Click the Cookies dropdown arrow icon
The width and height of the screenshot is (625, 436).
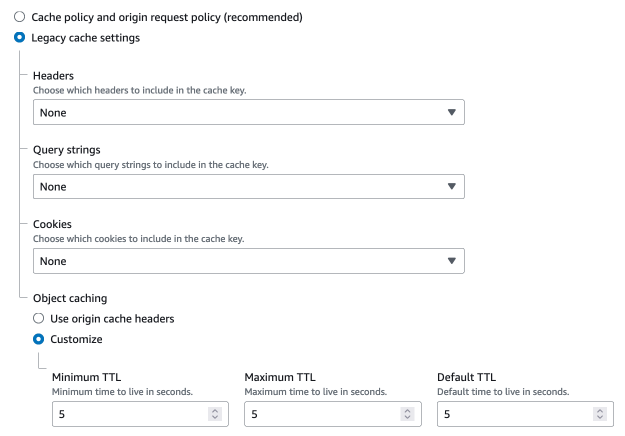click(x=452, y=261)
